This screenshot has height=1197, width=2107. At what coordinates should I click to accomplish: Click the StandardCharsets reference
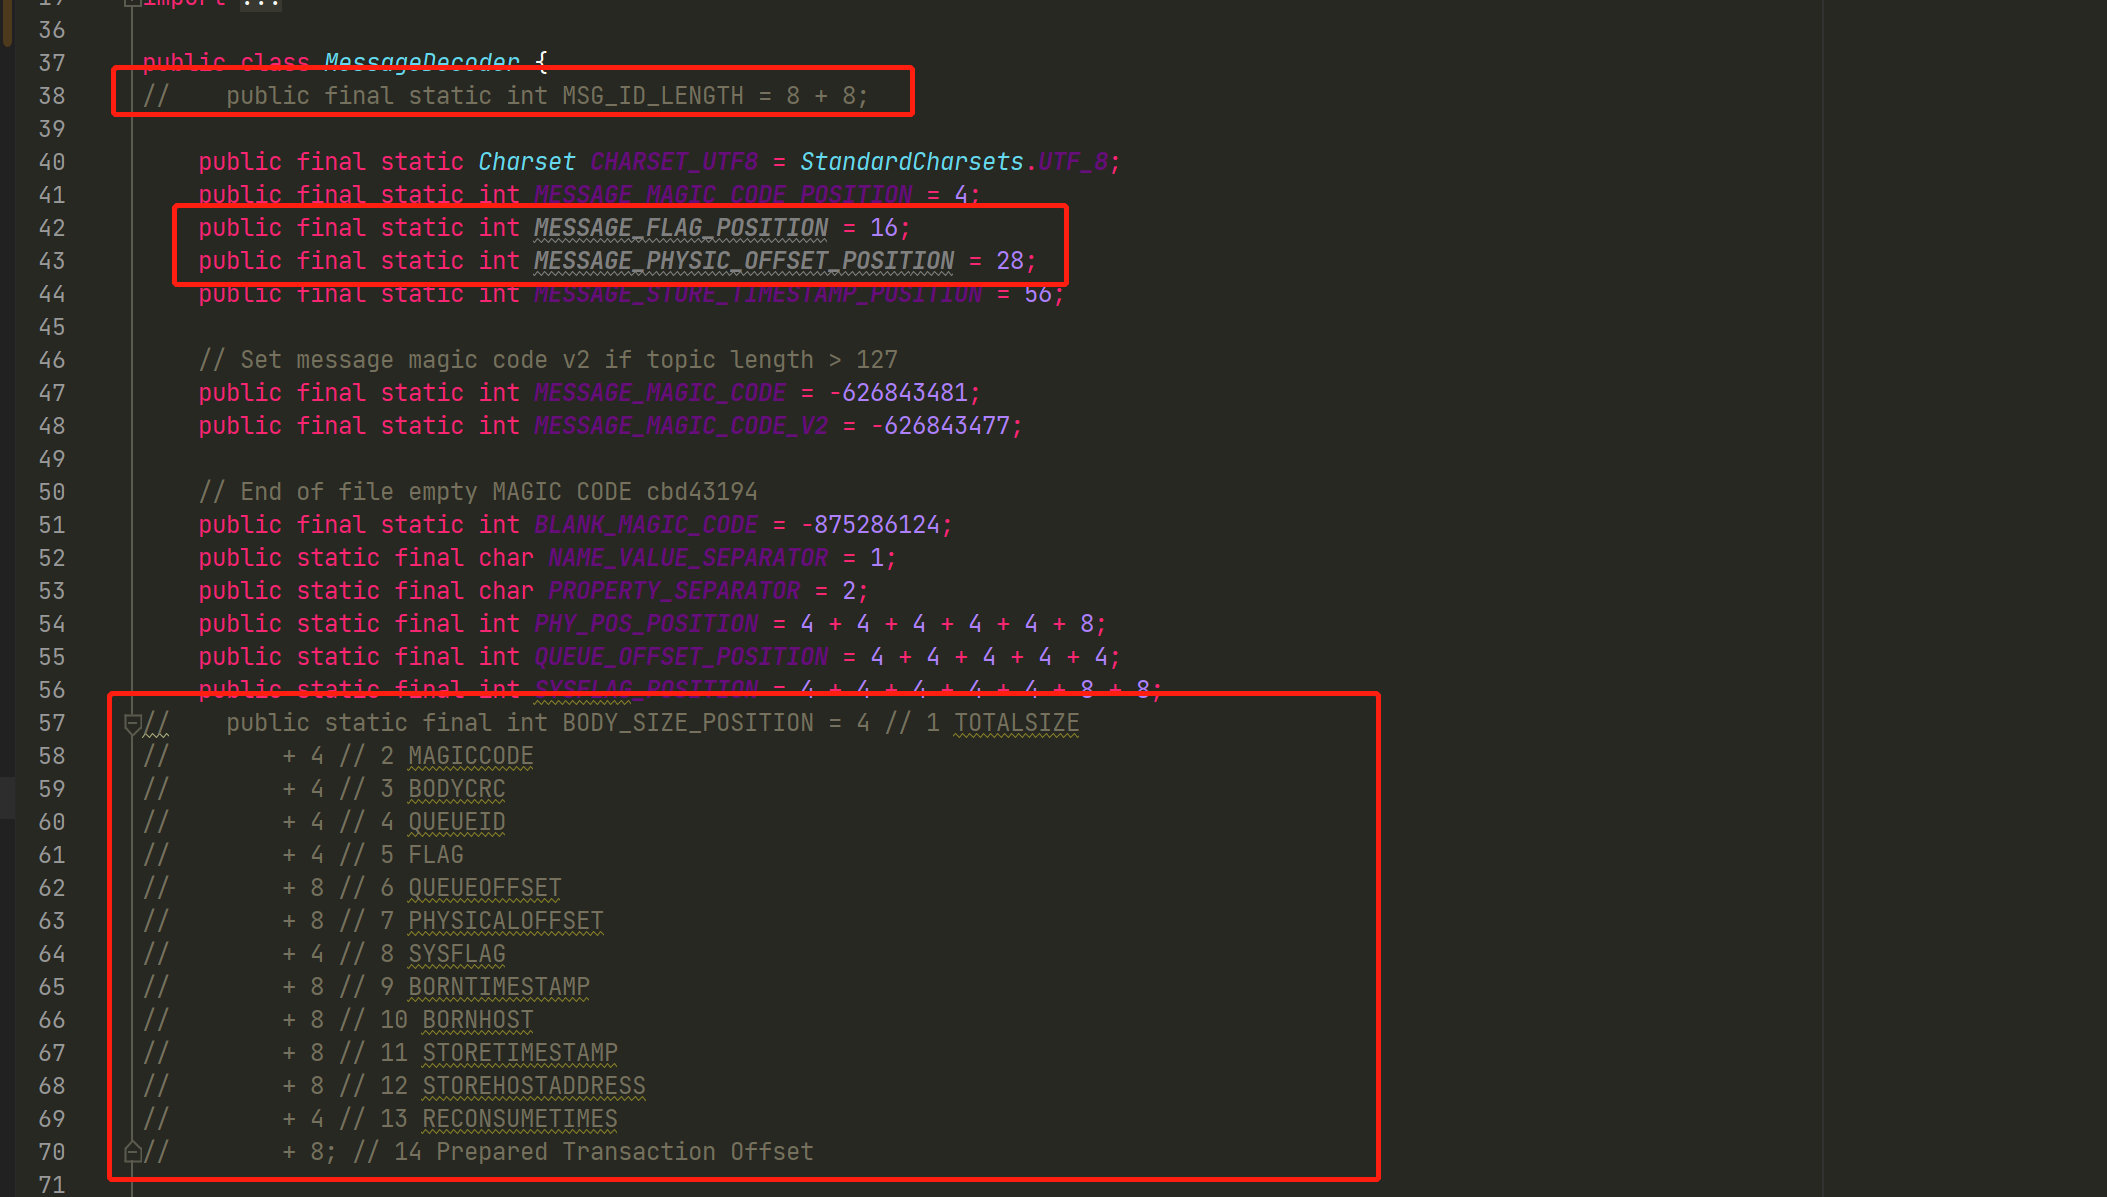coord(912,162)
